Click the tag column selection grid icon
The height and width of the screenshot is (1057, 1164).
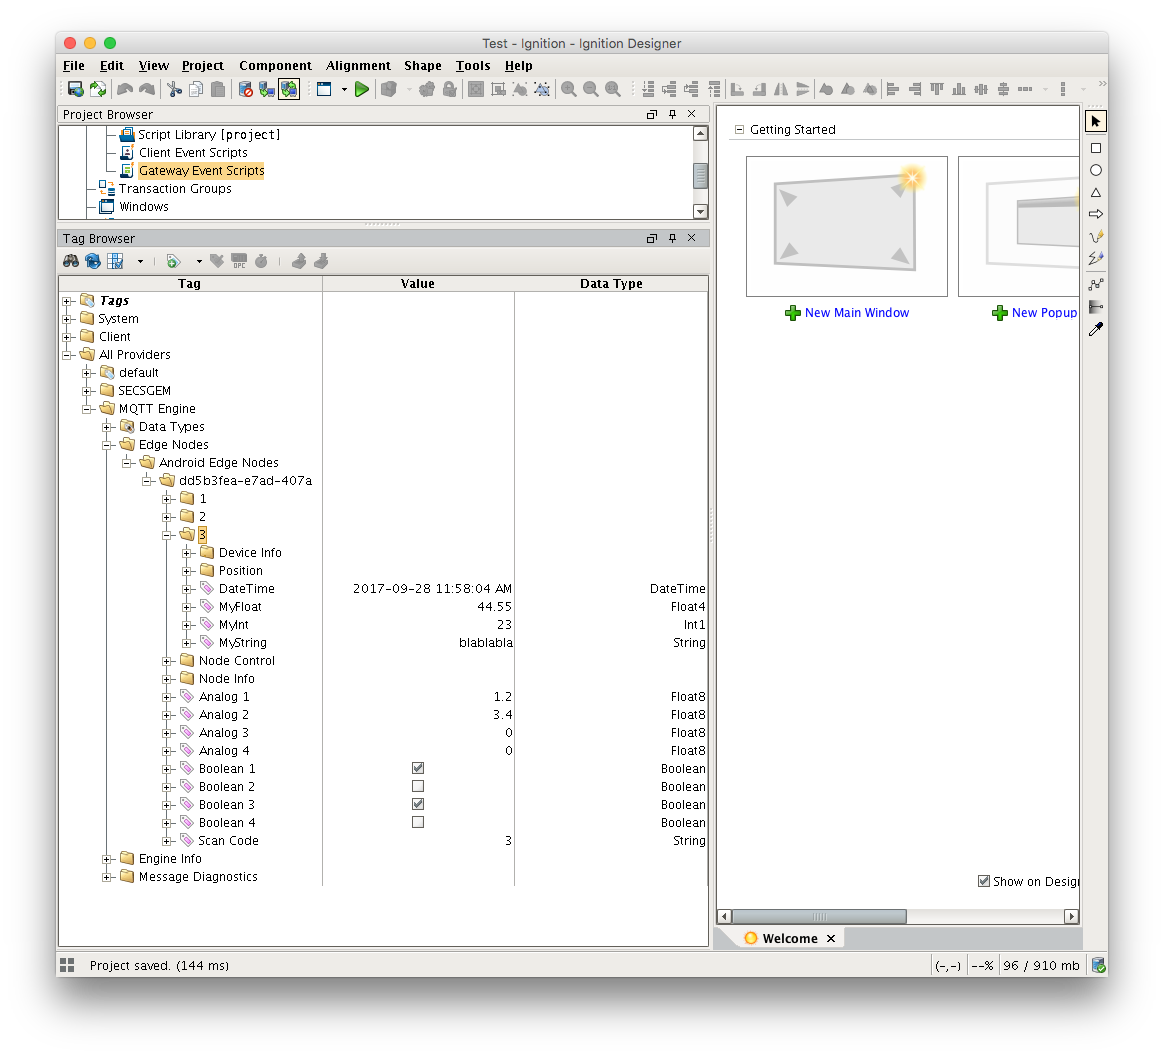click(115, 261)
